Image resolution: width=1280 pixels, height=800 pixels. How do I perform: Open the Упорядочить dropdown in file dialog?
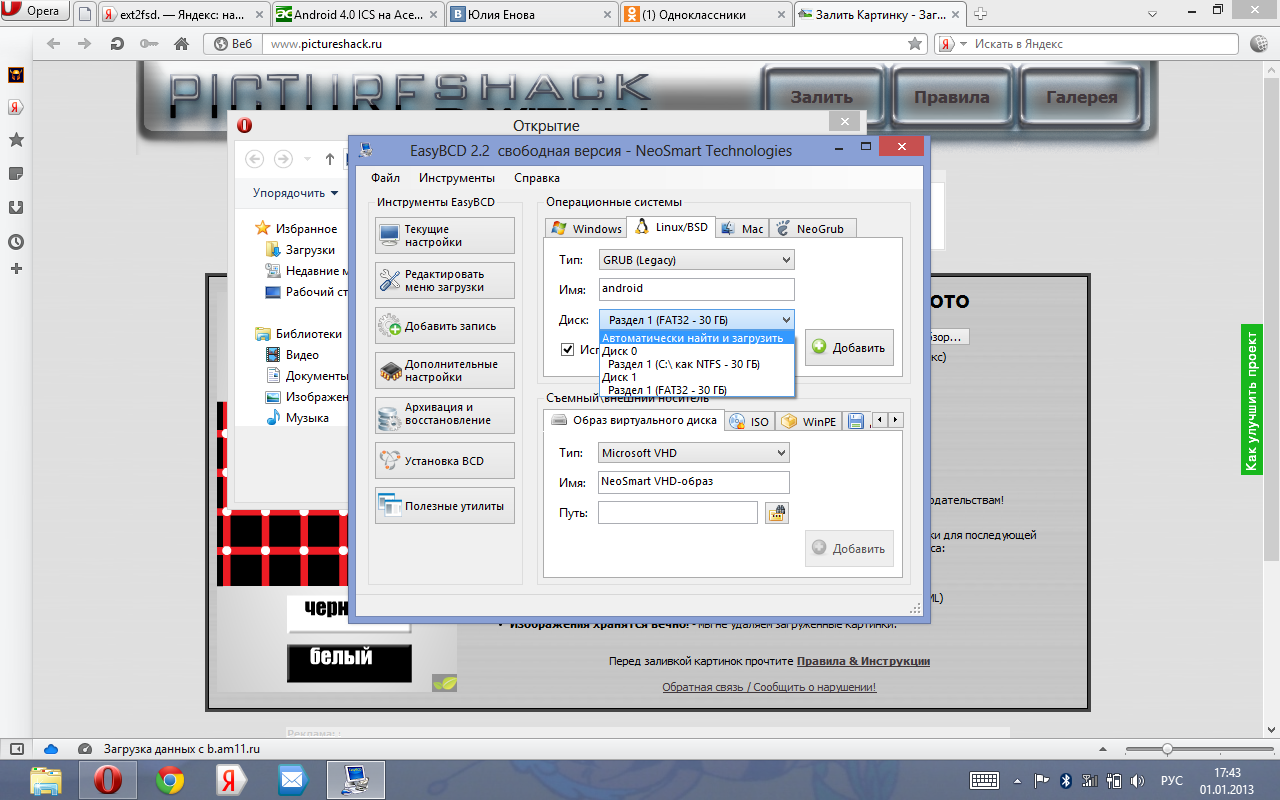tap(295, 193)
